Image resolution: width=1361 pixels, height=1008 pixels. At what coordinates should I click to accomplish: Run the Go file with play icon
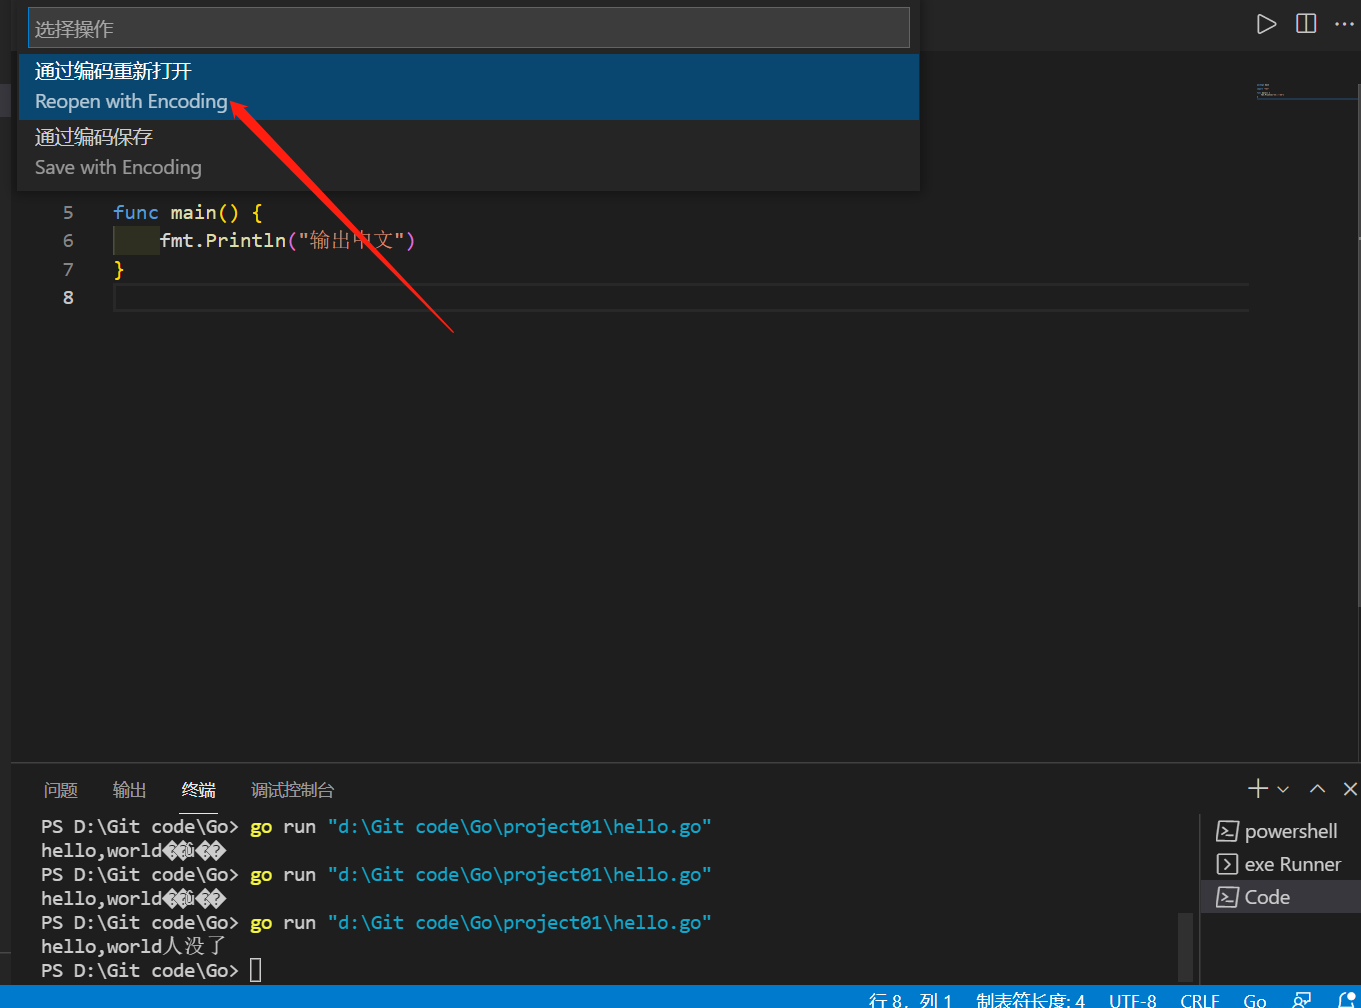[1266, 24]
